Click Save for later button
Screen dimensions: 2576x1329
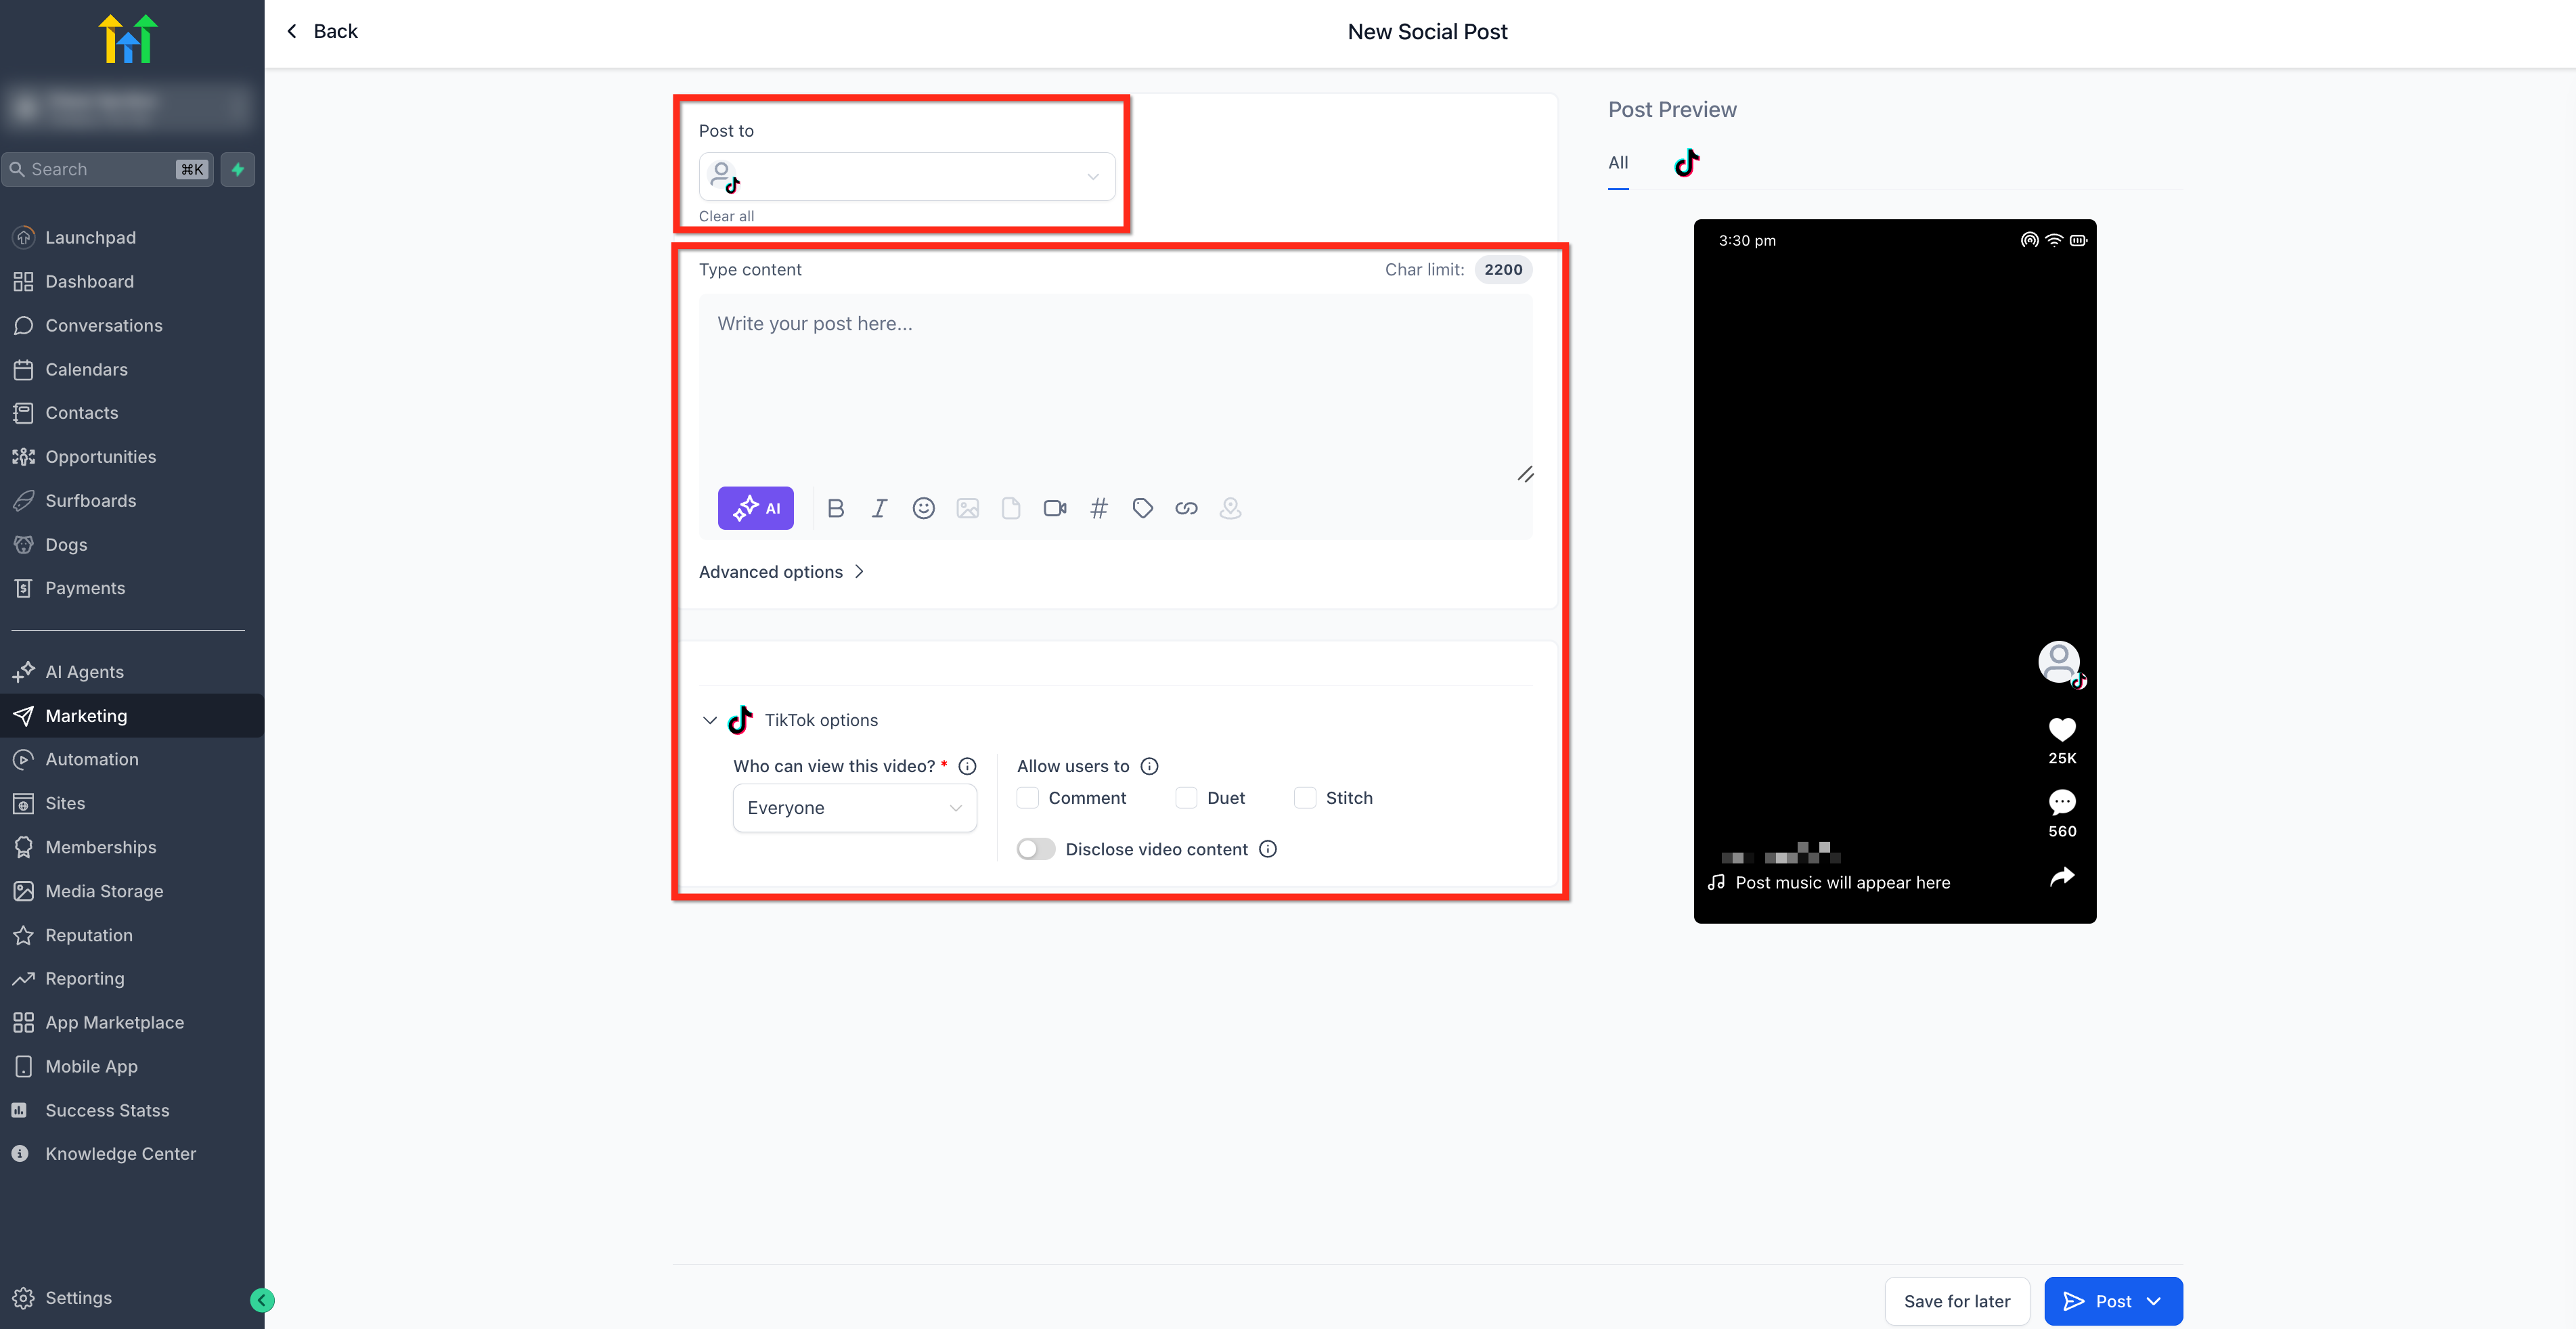(1956, 1301)
